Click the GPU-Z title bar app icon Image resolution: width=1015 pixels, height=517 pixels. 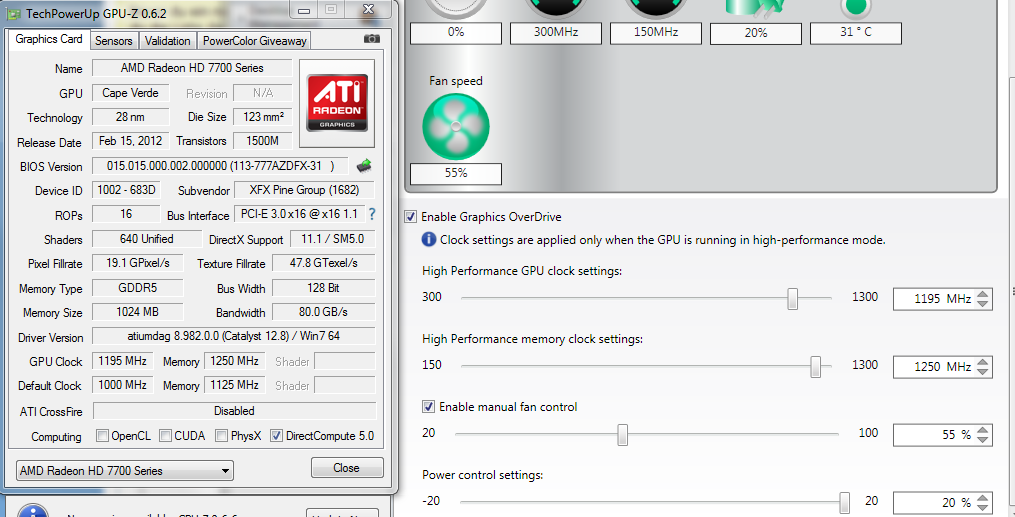coord(14,13)
